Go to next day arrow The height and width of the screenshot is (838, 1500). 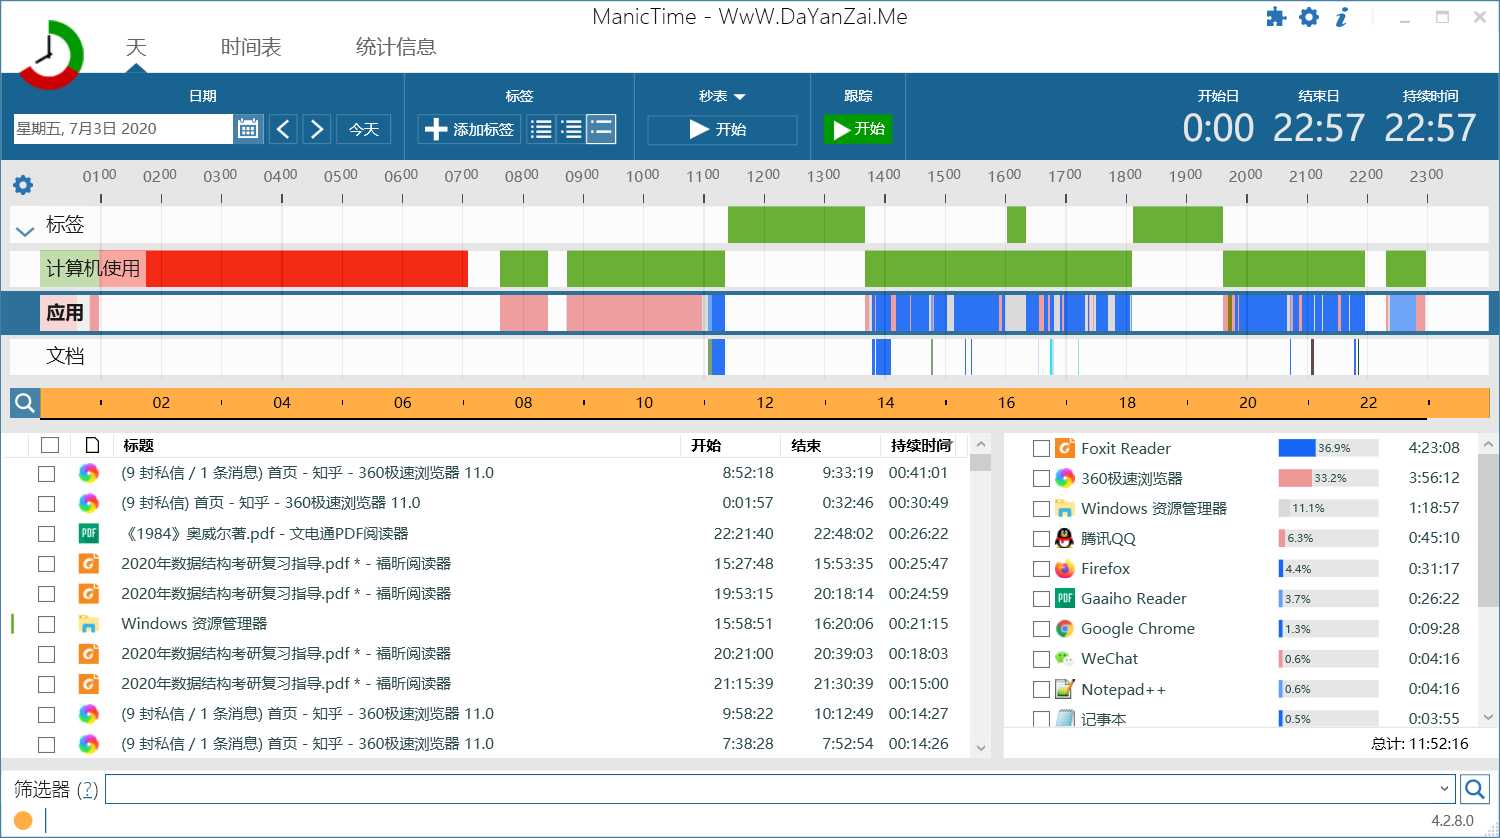(317, 129)
